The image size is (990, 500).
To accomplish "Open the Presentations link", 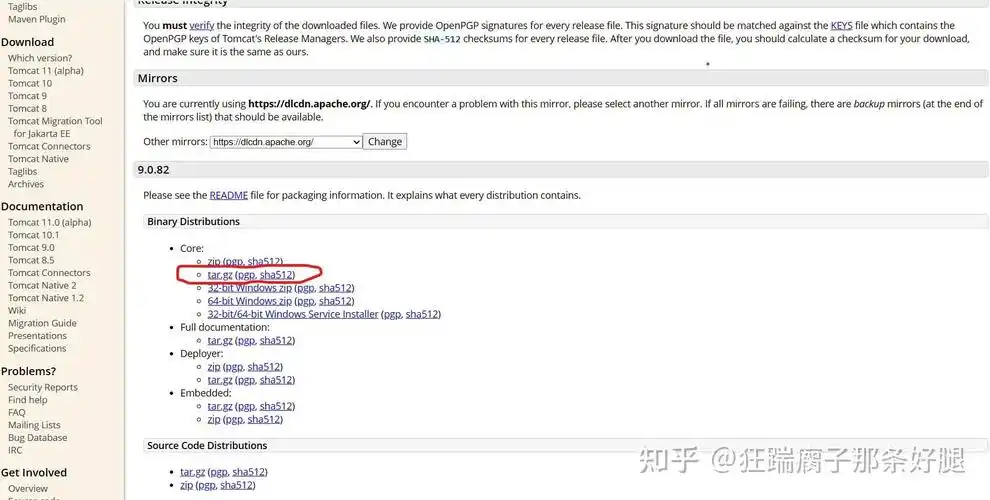I will point(37,336).
